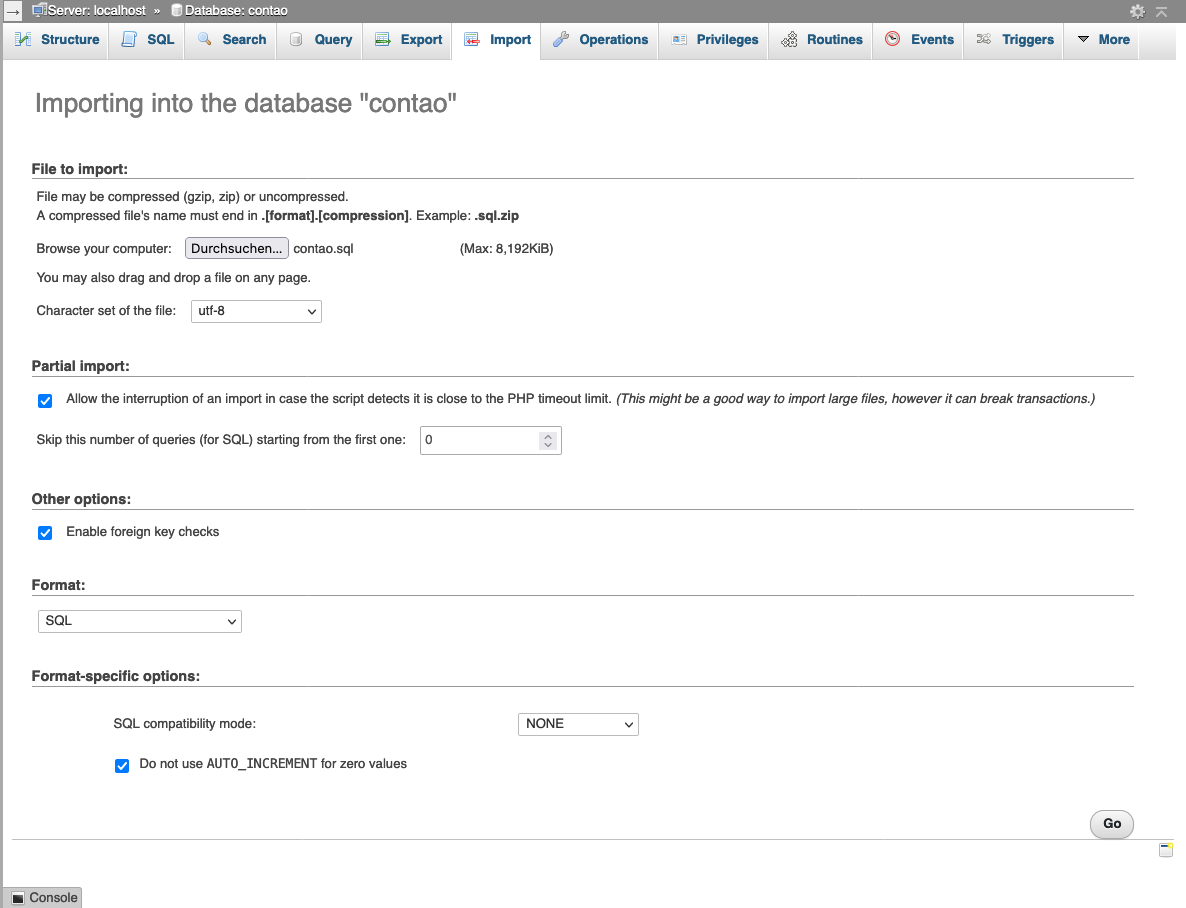This screenshot has height=908, width=1186.
Task: Click the Durchsuchen... browse button
Action: coord(237,248)
